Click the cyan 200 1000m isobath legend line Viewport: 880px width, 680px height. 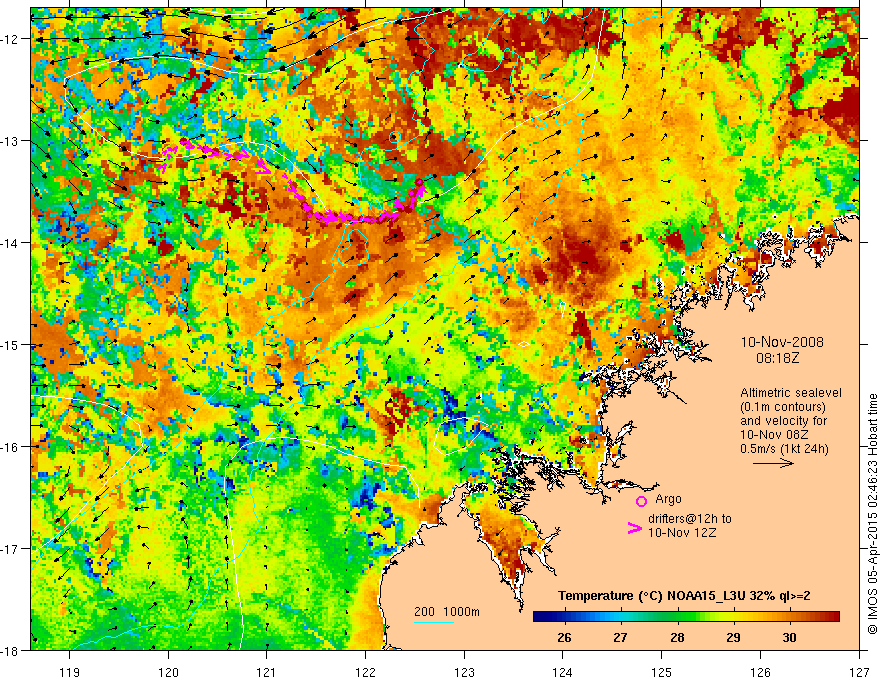(434, 622)
